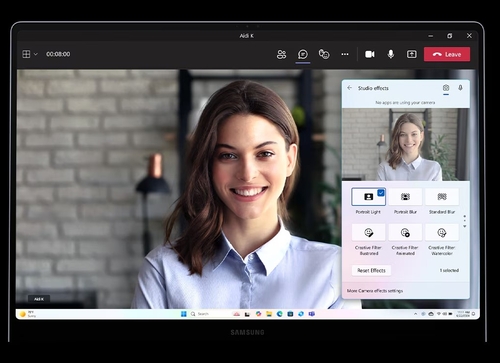This screenshot has width=500, height=363.
Task: Enable the Portrait Blur effect
Action: click(x=405, y=197)
